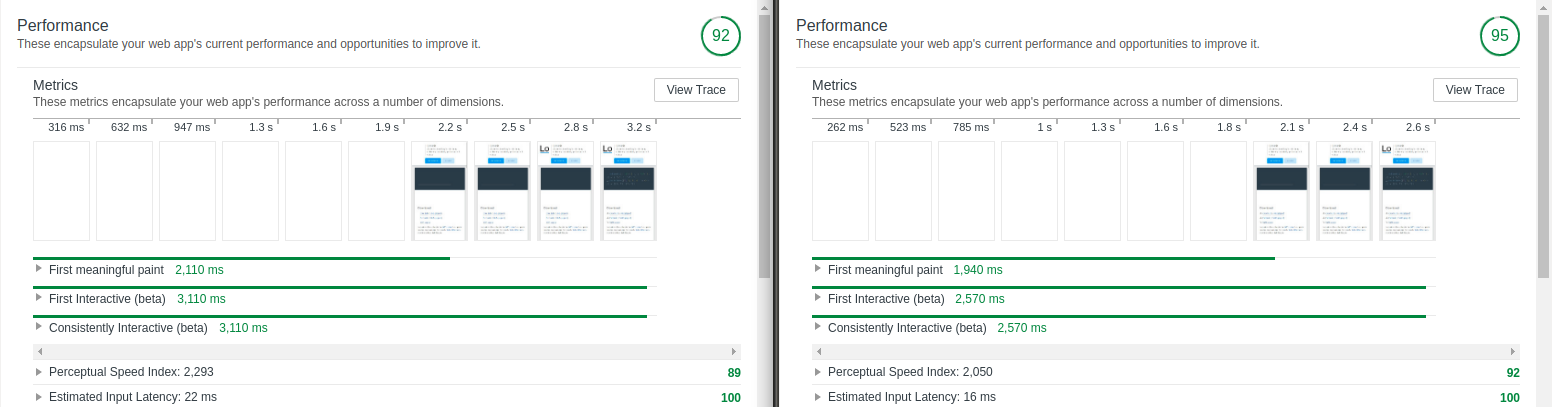Screen dimensions: 1552x407
Task: Expand First meaningful paint 2,110 ms metric
Action: click(39, 269)
